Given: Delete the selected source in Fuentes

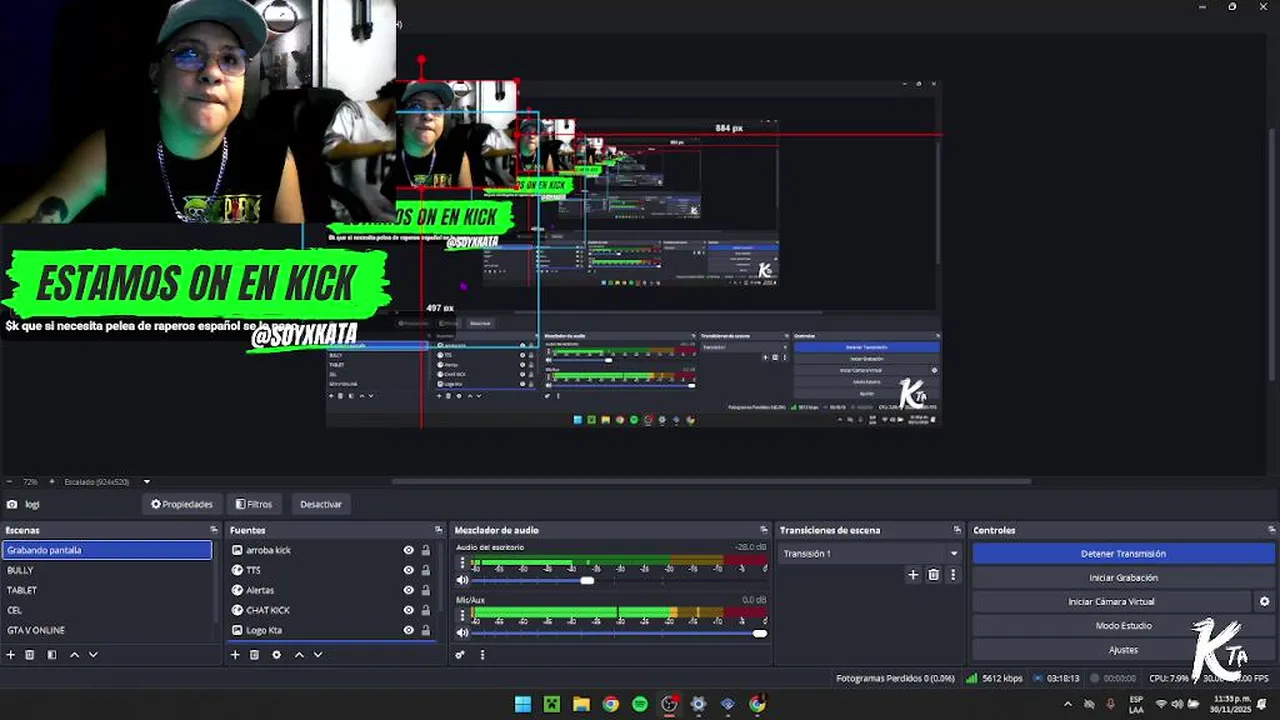Looking at the screenshot, I should (x=254, y=655).
